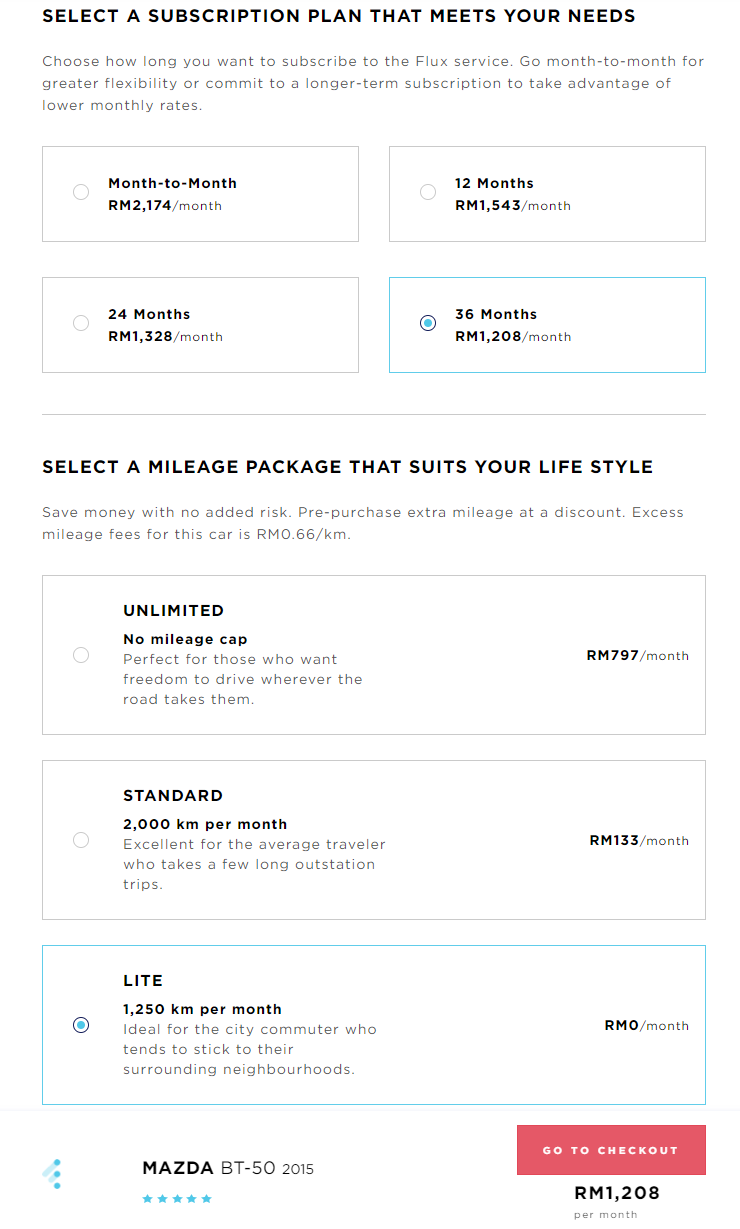Click the Lite mileage radio button
Screen dimensions: 740x1229
point(81,1025)
